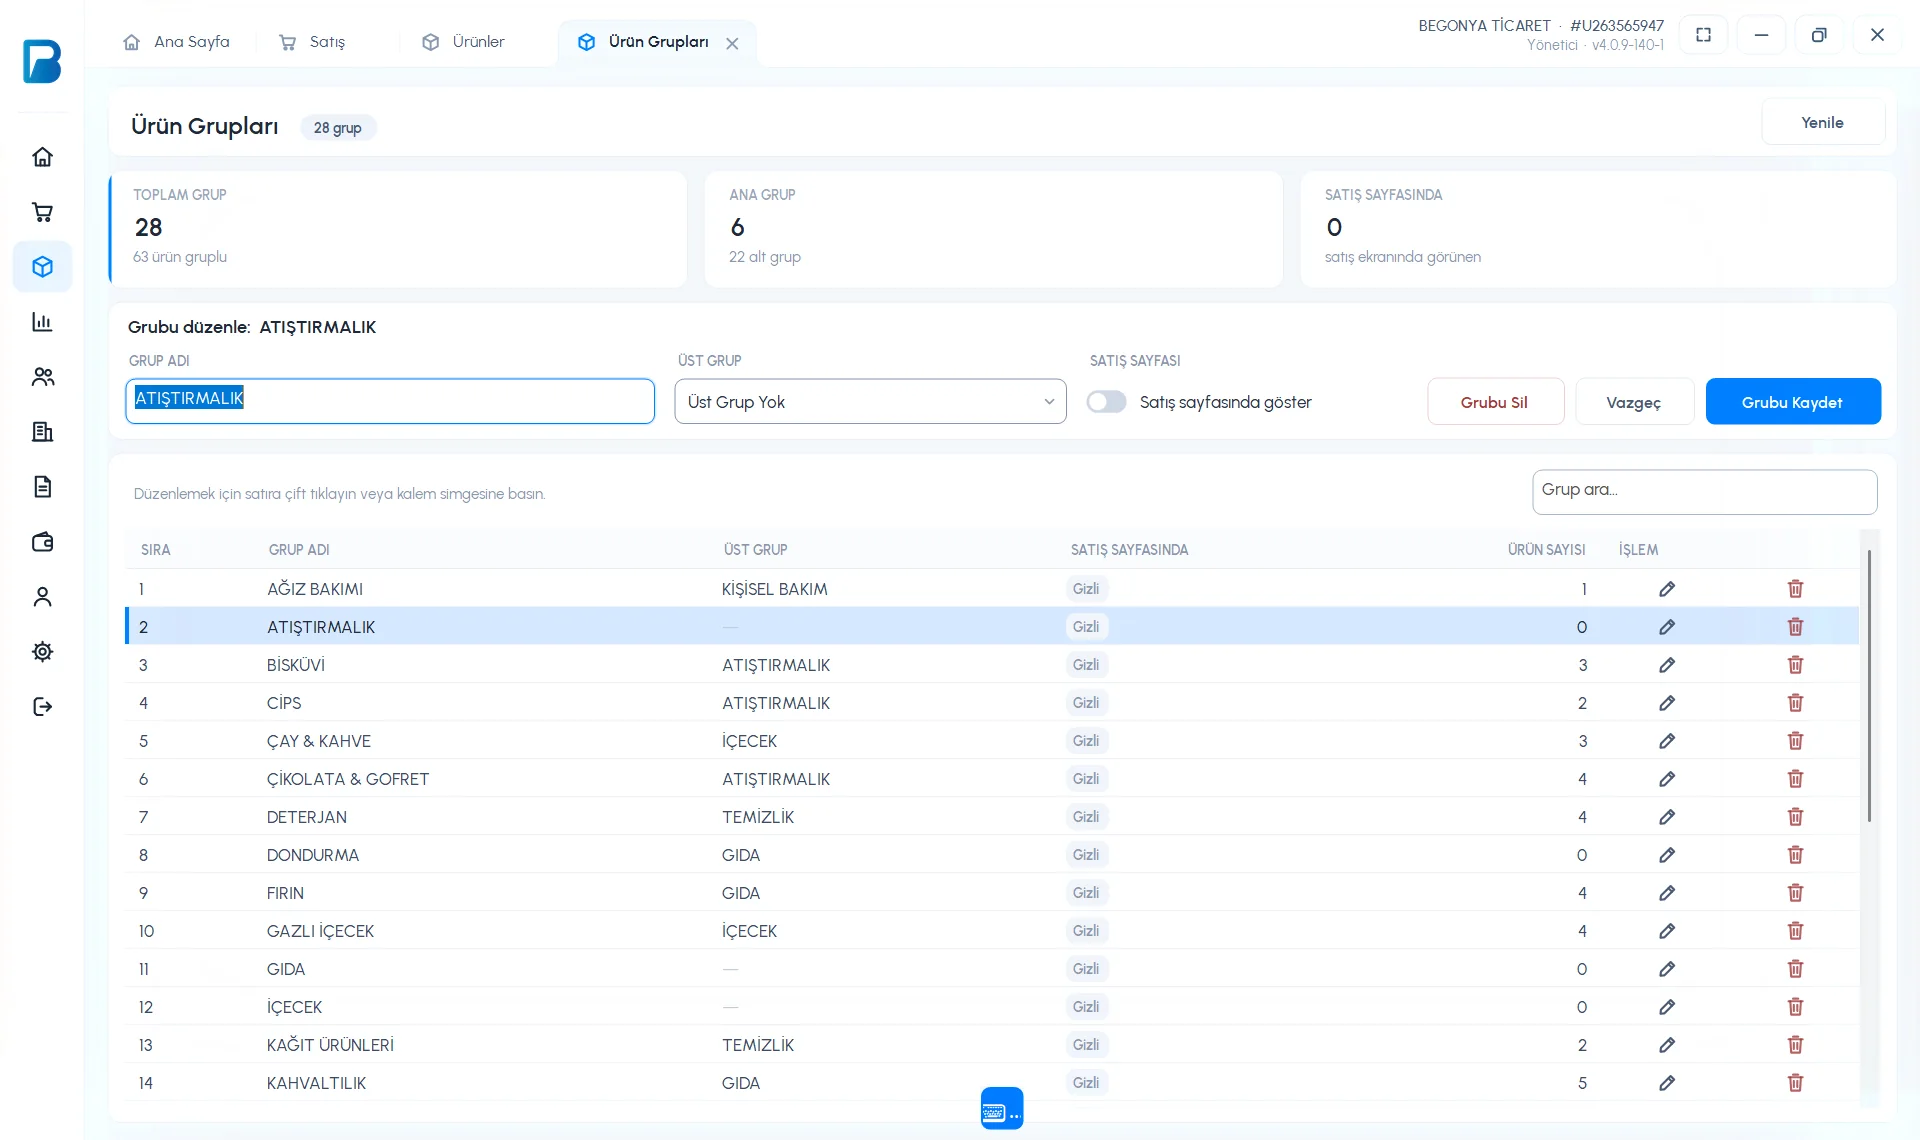Viewport: 1920px width, 1140px height.
Task: Edit the DETERJAN group with pencil icon
Action: [1667, 817]
